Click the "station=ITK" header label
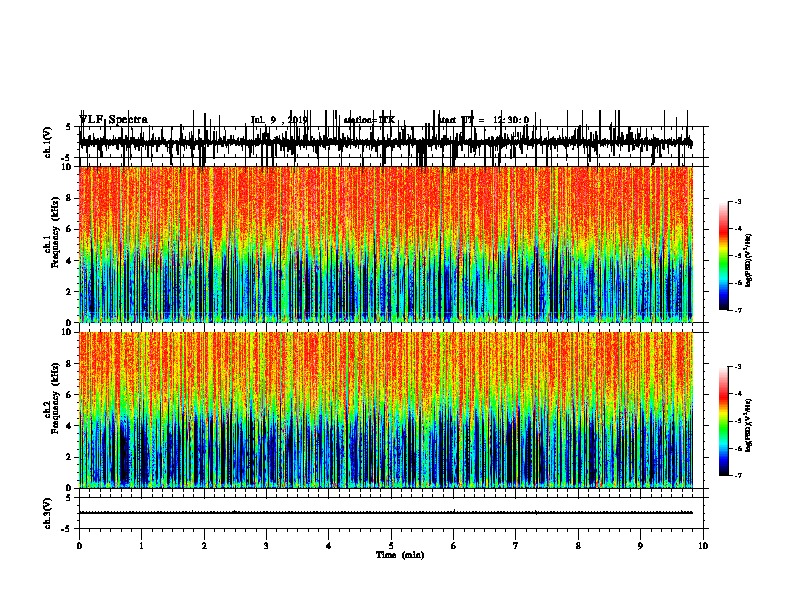This screenshot has width=792, height=612. pos(369,120)
